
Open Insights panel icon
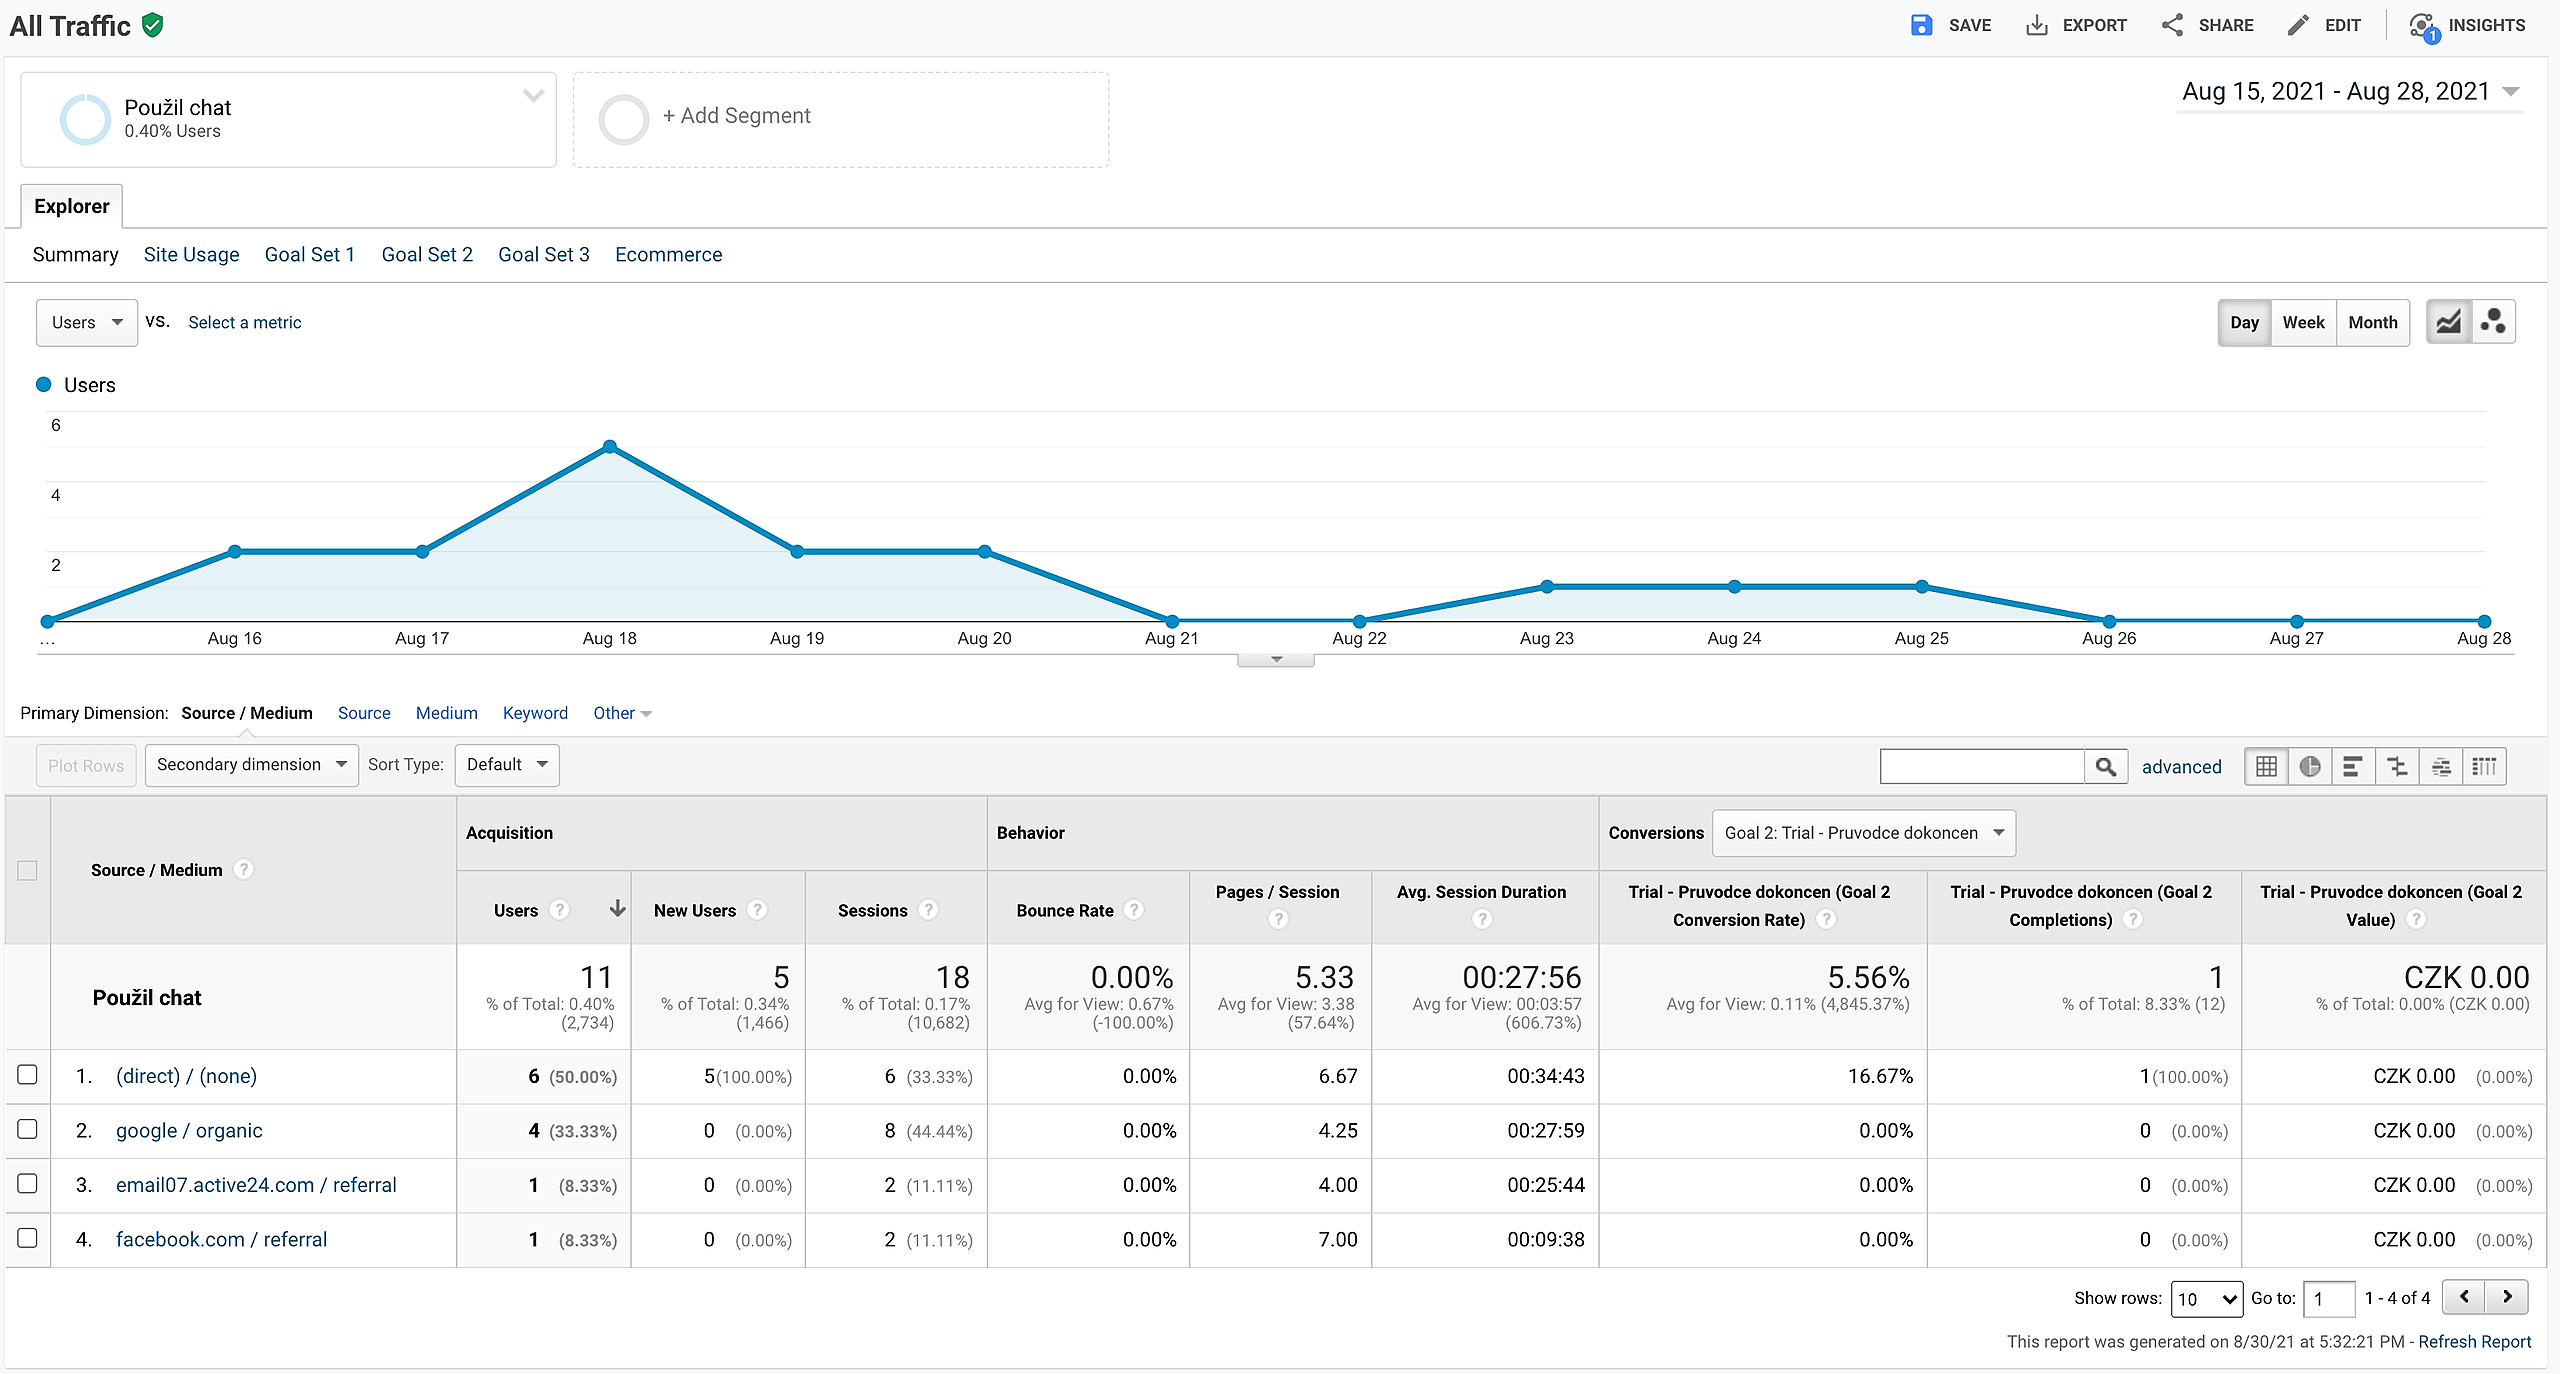(x=2423, y=26)
